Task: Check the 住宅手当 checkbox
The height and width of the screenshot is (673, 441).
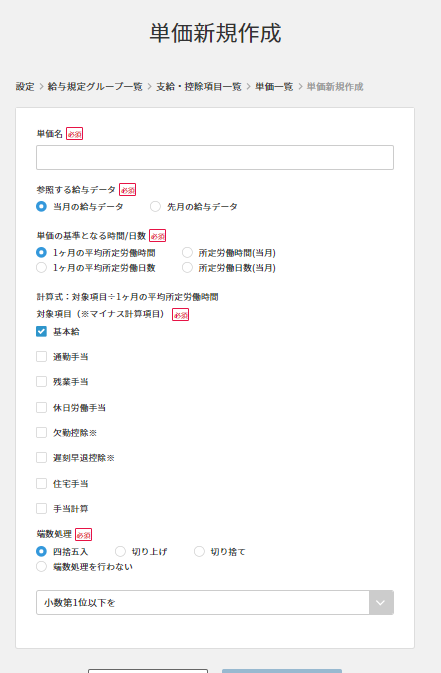Action: [x=41, y=484]
